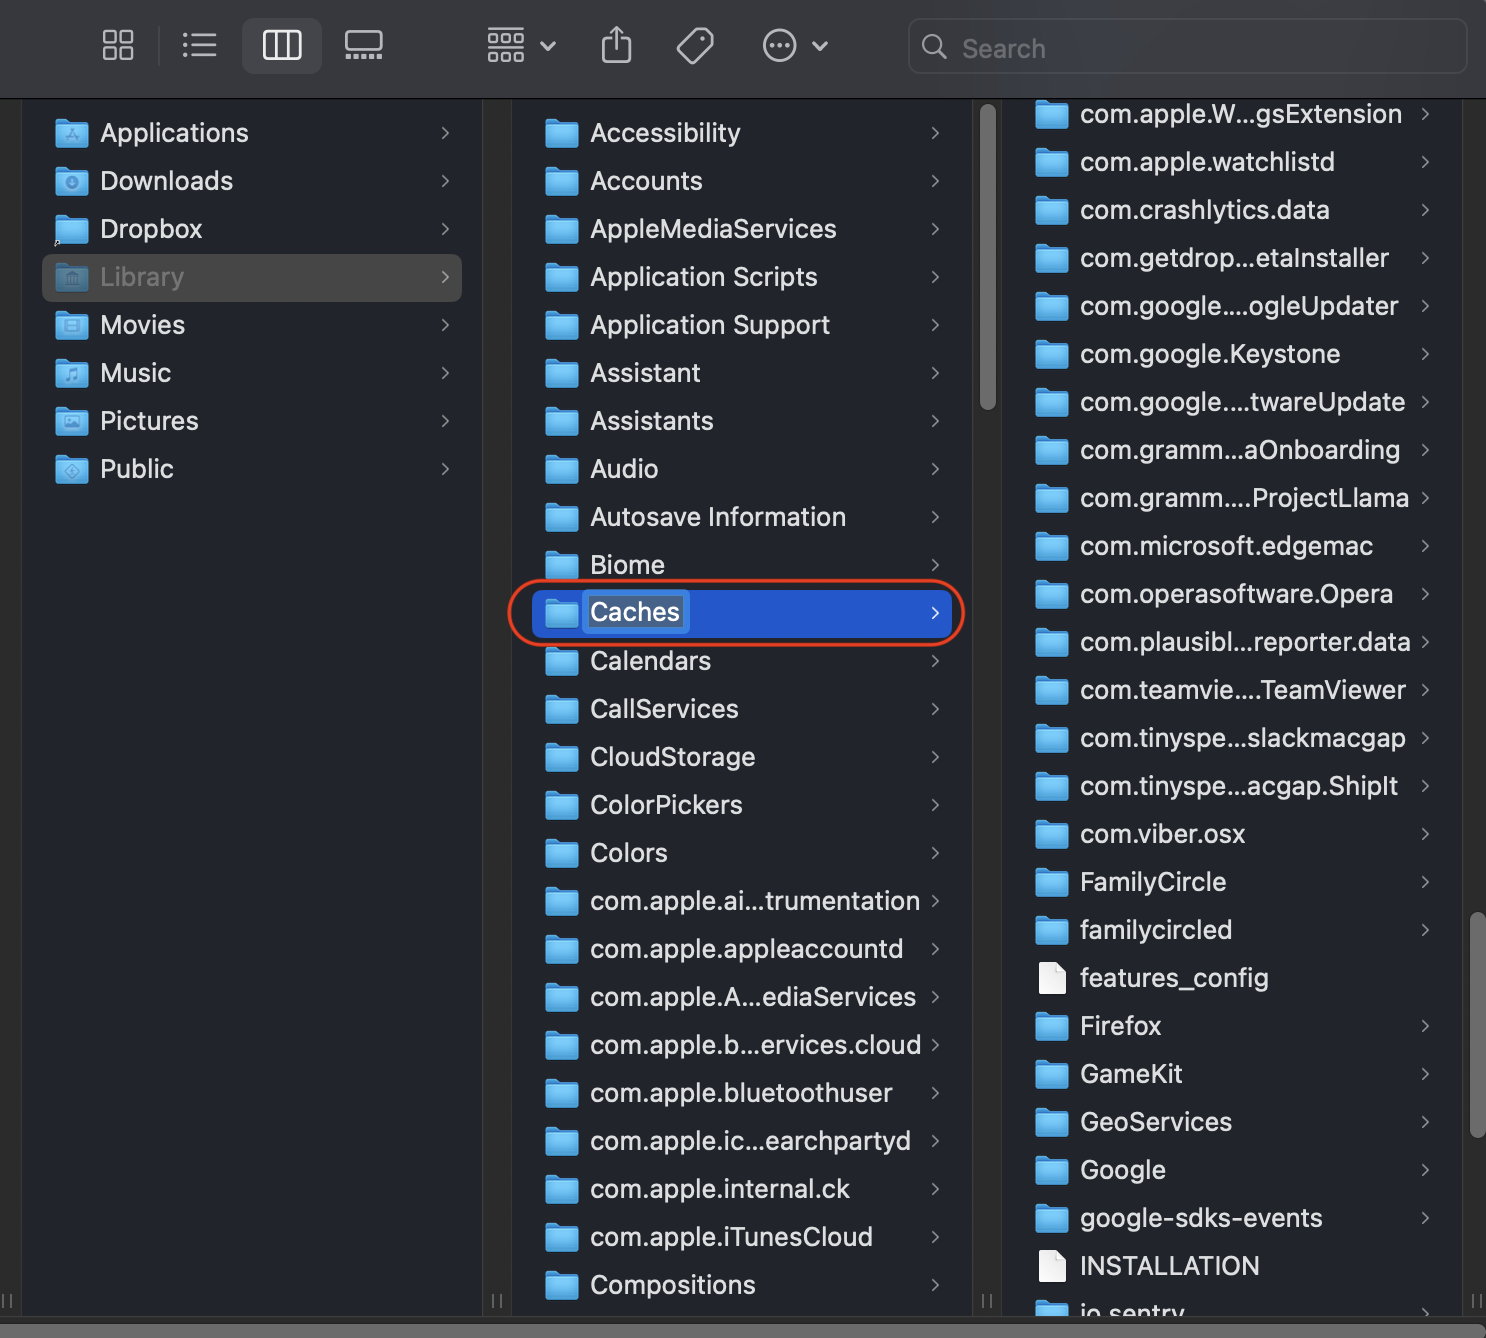Expand the Application Support folder chevron

pyautogui.click(x=934, y=325)
